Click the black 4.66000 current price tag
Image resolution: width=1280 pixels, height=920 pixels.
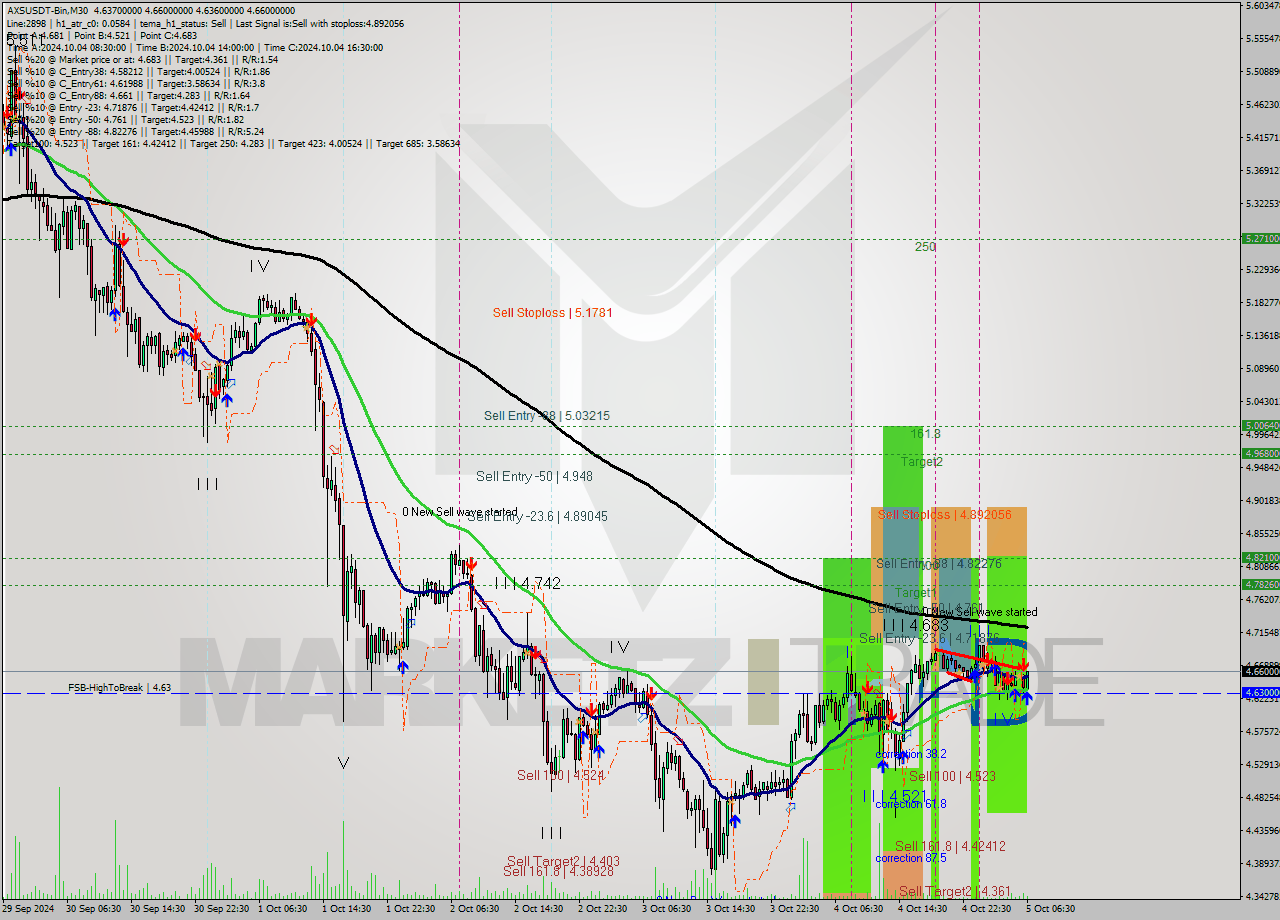point(1260,671)
